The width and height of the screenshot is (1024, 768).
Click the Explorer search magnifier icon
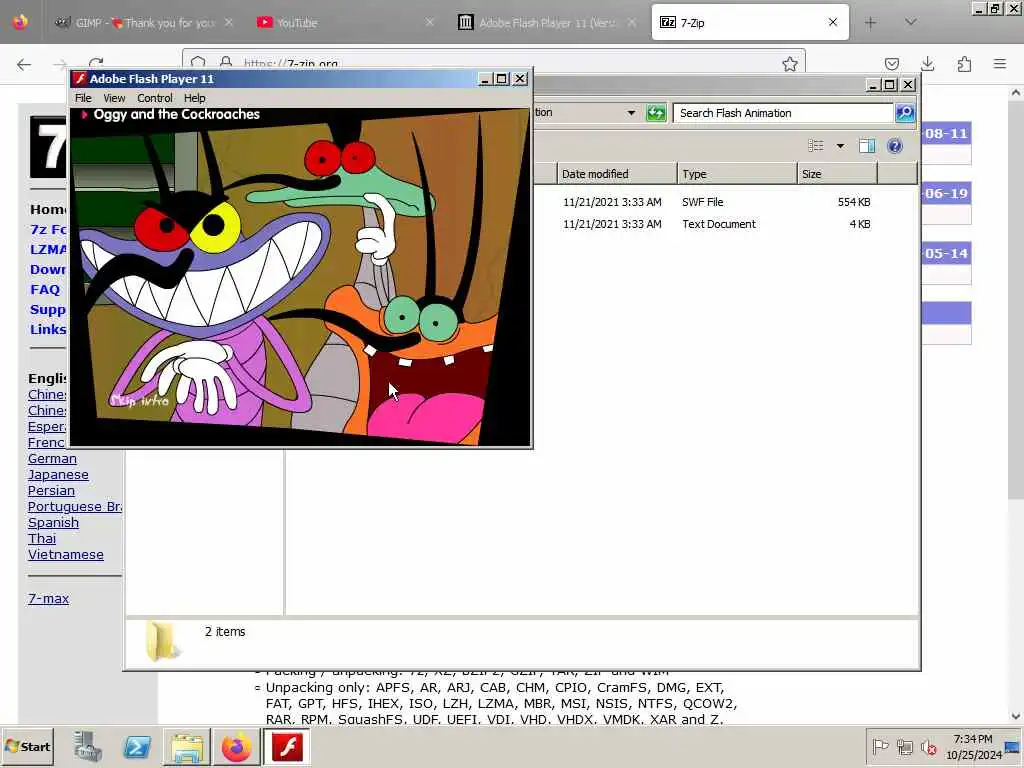[904, 113]
